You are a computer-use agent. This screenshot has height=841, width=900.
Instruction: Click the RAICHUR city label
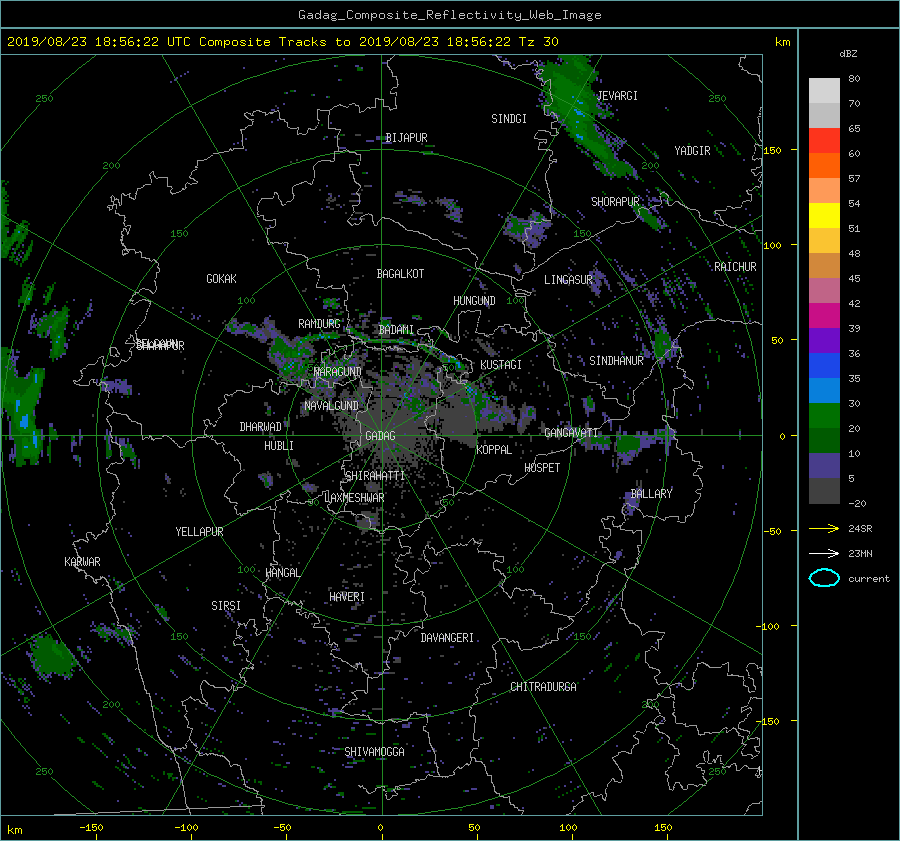point(735,267)
